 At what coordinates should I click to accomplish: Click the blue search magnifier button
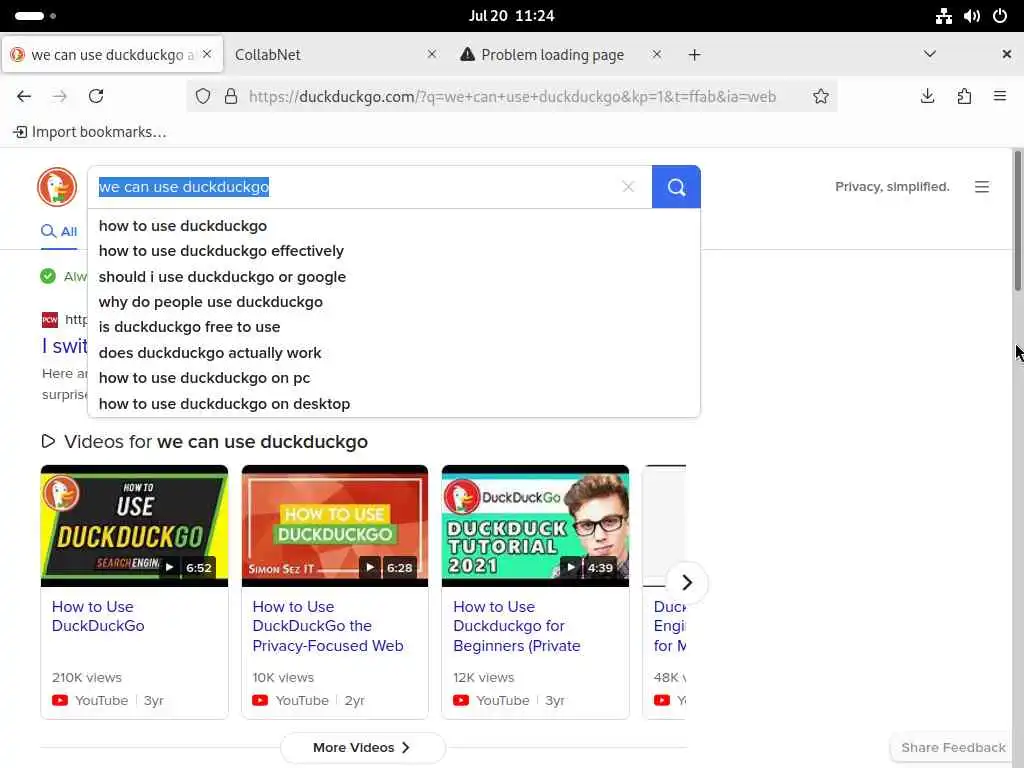(x=676, y=187)
